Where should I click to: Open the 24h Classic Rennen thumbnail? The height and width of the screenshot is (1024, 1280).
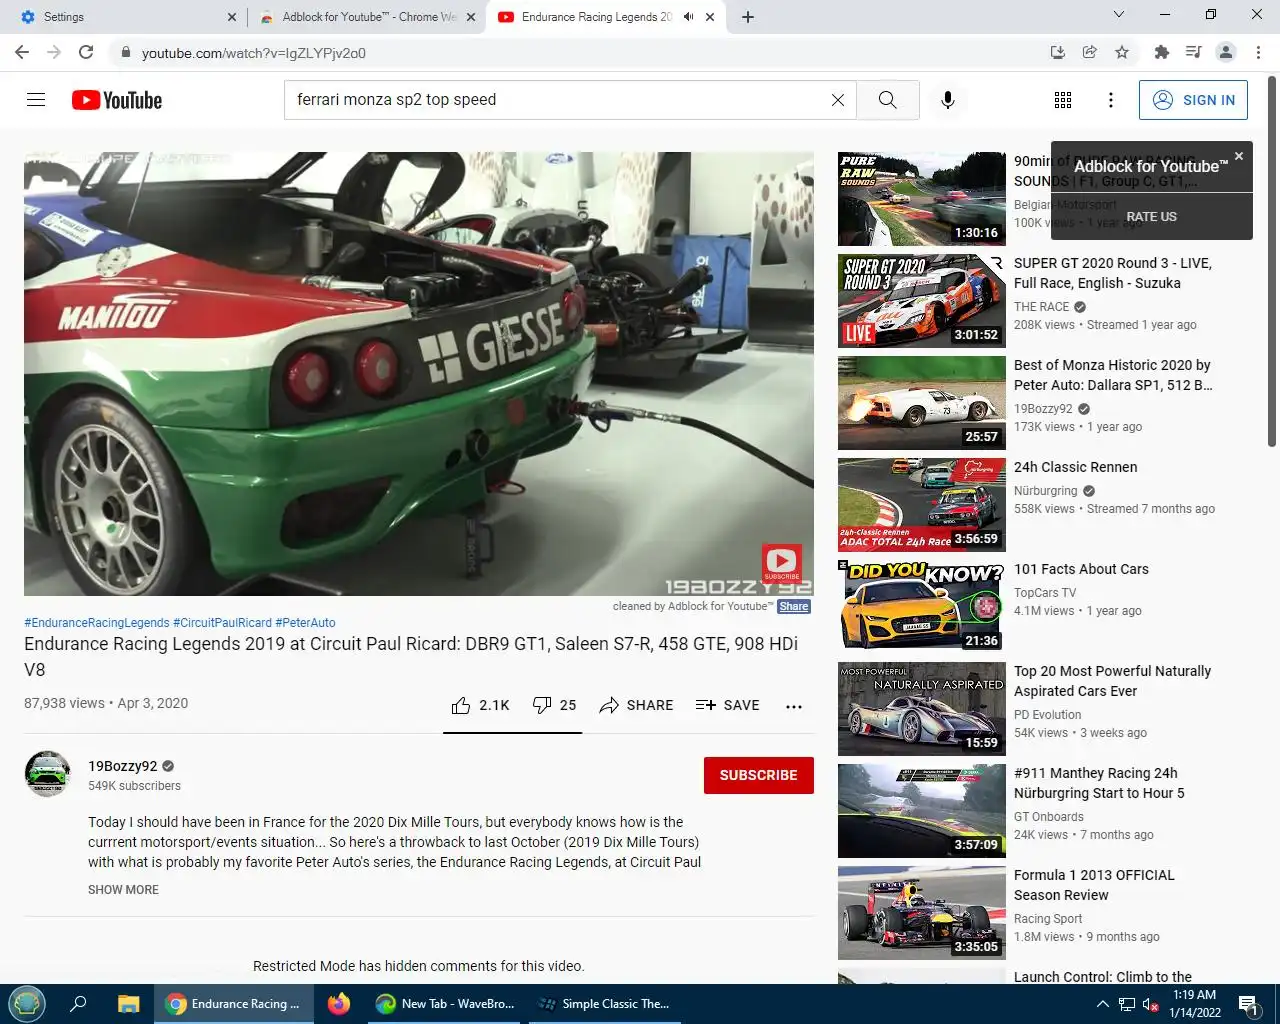point(922,505)
